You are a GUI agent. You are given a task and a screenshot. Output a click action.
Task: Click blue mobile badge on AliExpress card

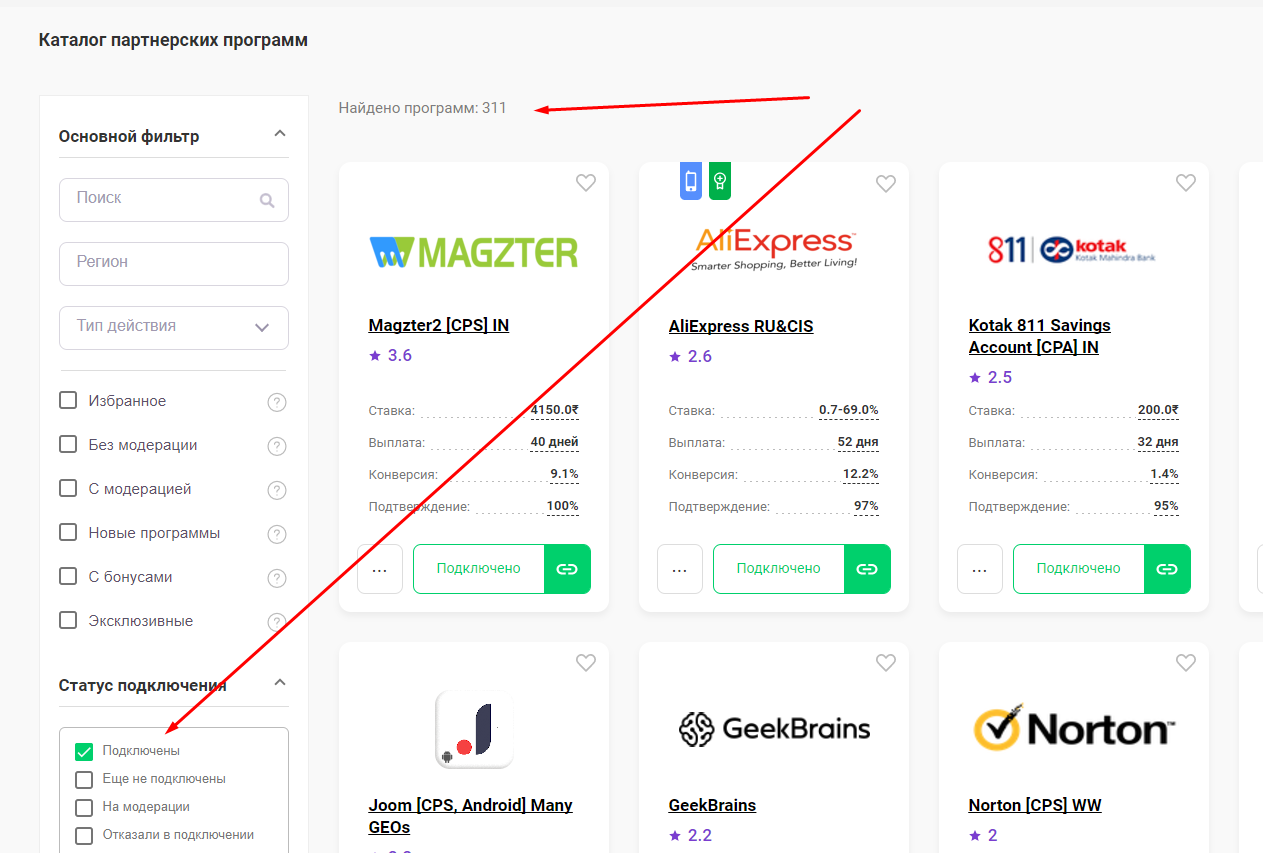(x=691, y=181)
